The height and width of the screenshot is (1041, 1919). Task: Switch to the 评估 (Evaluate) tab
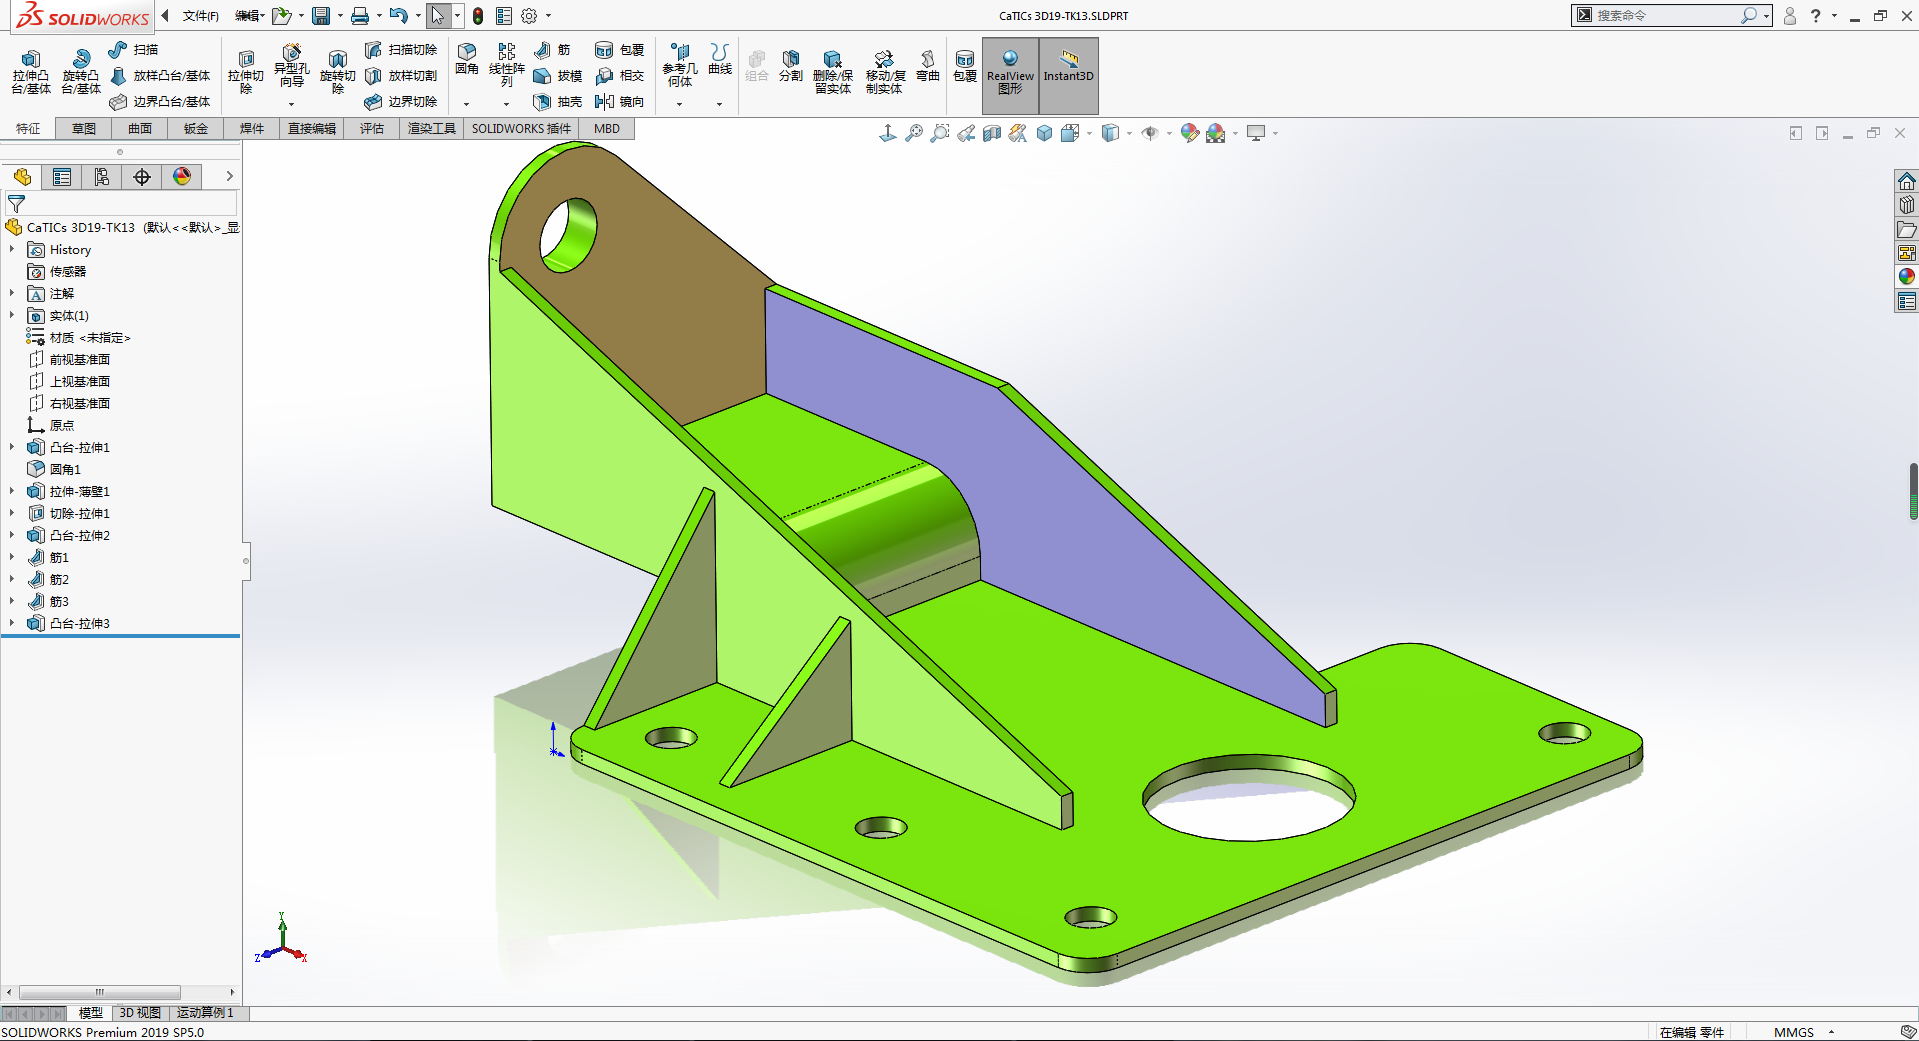click(372, 128)
